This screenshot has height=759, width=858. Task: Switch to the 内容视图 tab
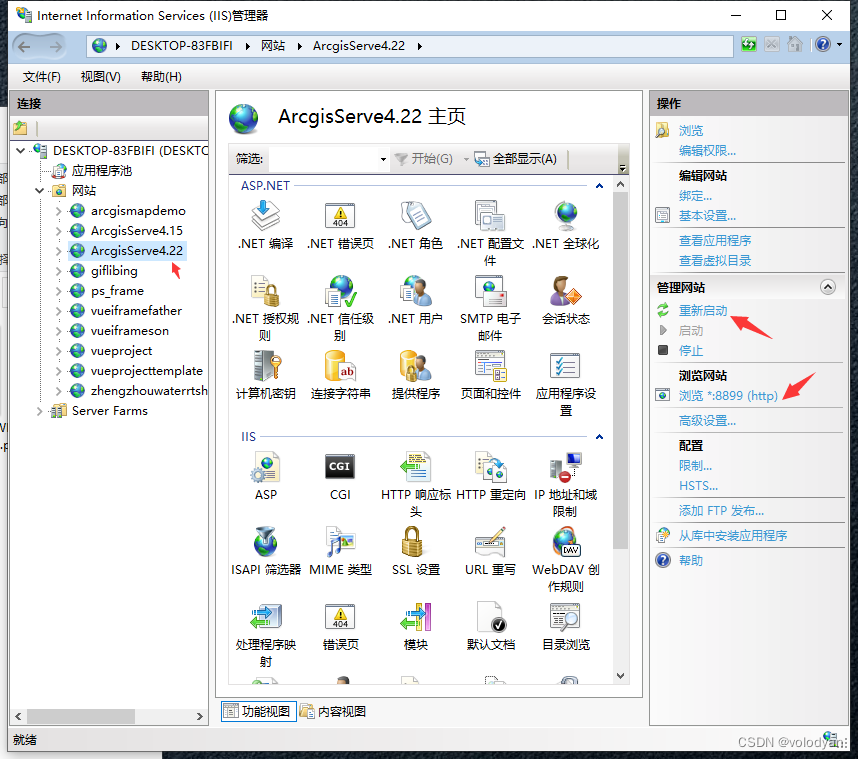coord(340,710)
